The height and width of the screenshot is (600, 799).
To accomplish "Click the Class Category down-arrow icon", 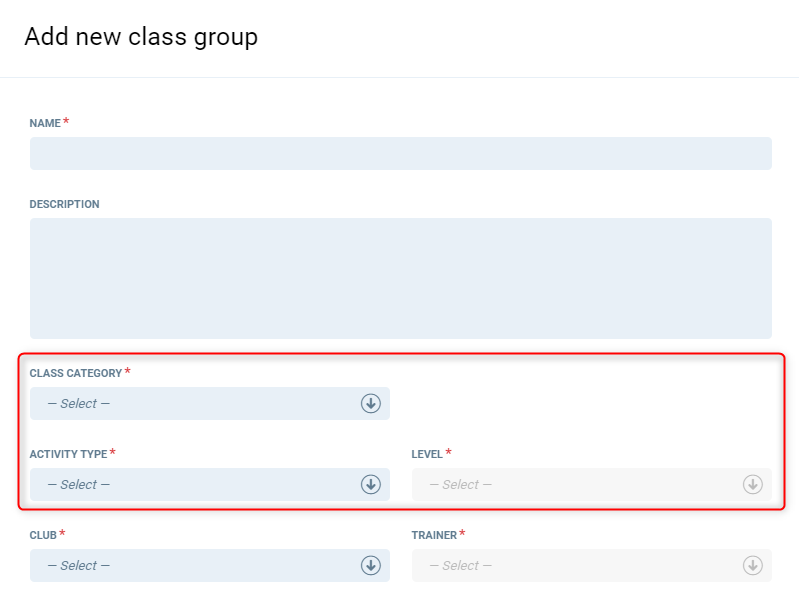I will 371,403.
